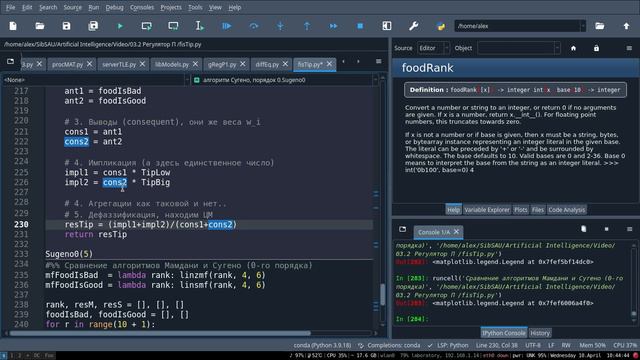Select the IPython Console tab
This screenshot has width=640, height=360.
504,333
